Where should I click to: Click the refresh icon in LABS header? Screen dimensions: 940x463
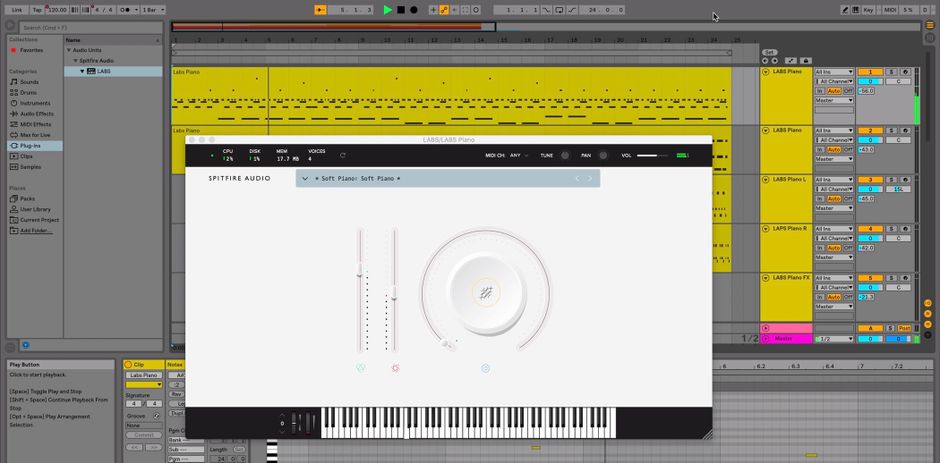click(x=343, y=155)
